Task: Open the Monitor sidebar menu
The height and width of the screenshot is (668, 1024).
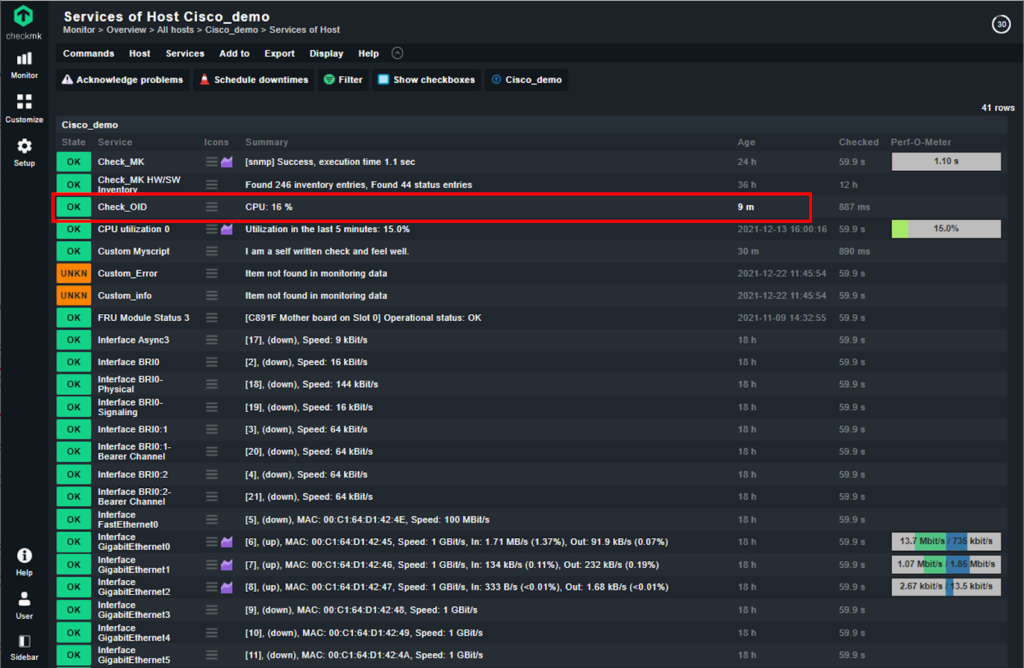Action: tap(24, 65)
